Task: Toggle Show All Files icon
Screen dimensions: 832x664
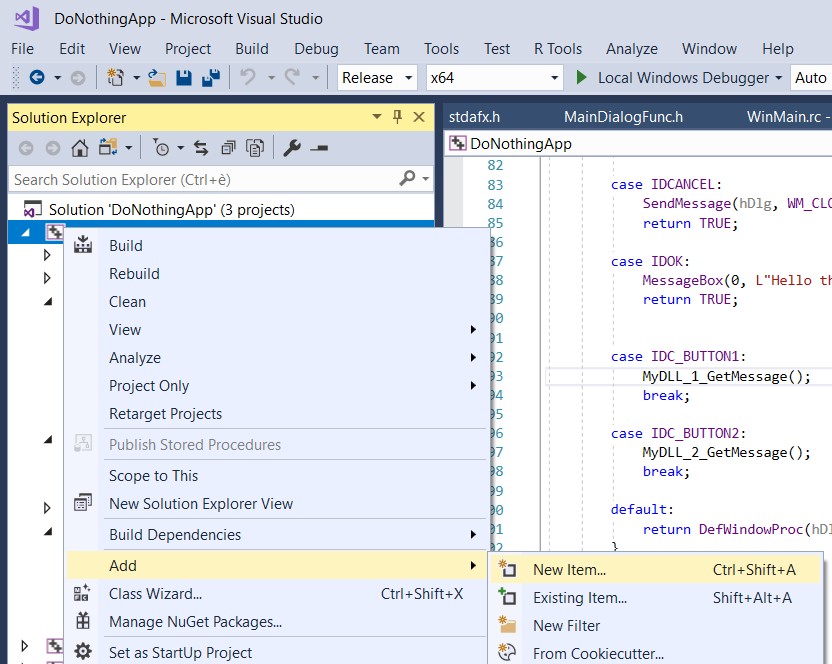Action: [255, 148]
